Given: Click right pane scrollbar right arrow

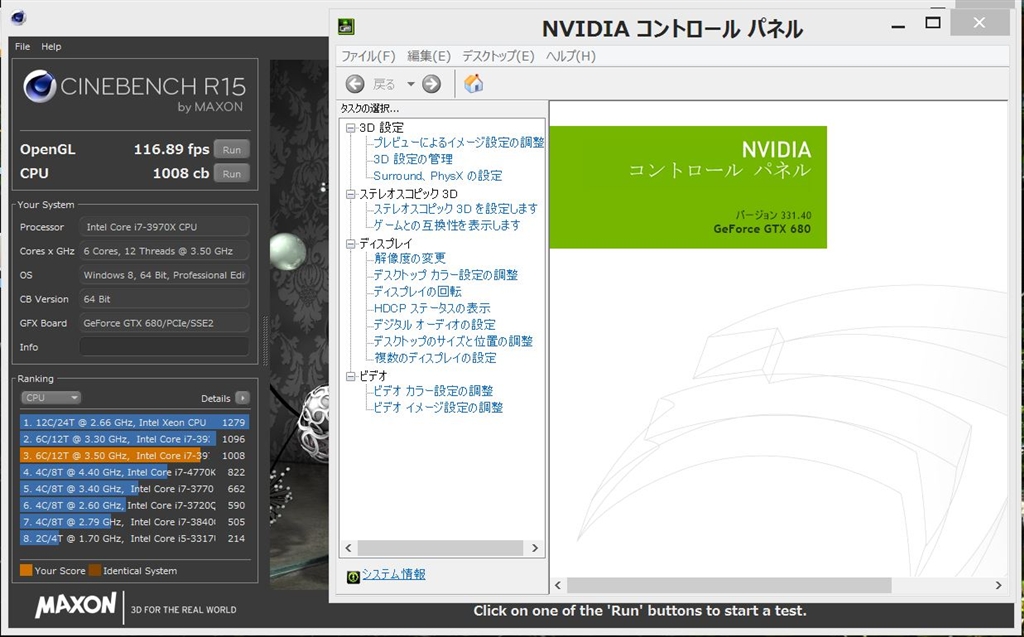Looking at the screenshot, I should (998, 585).
